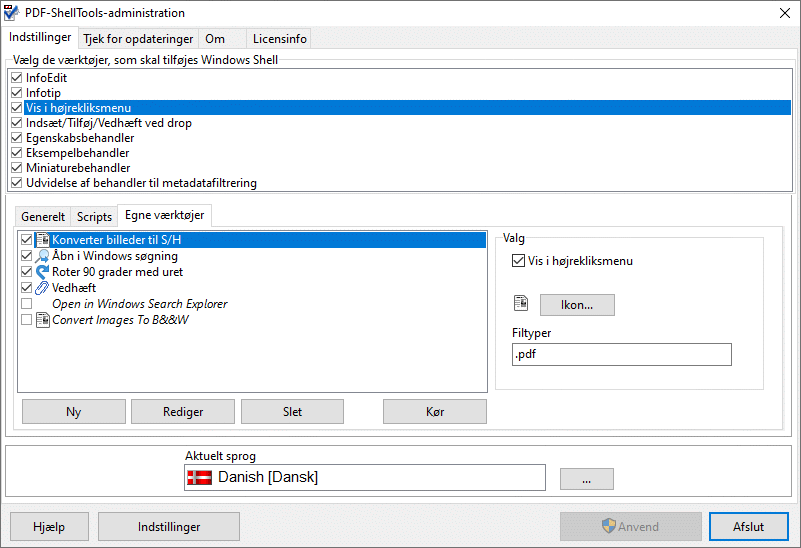801x548 pixels.
Task: Click the Filtyper .pdf input field
Action: coord(622,354)
